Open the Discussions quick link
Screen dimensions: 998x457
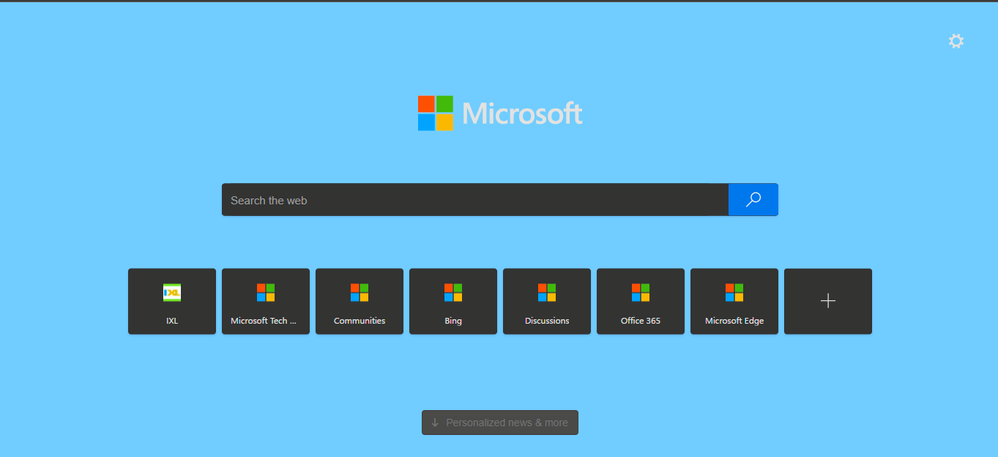pyautogui.click(x=547, y=301)
